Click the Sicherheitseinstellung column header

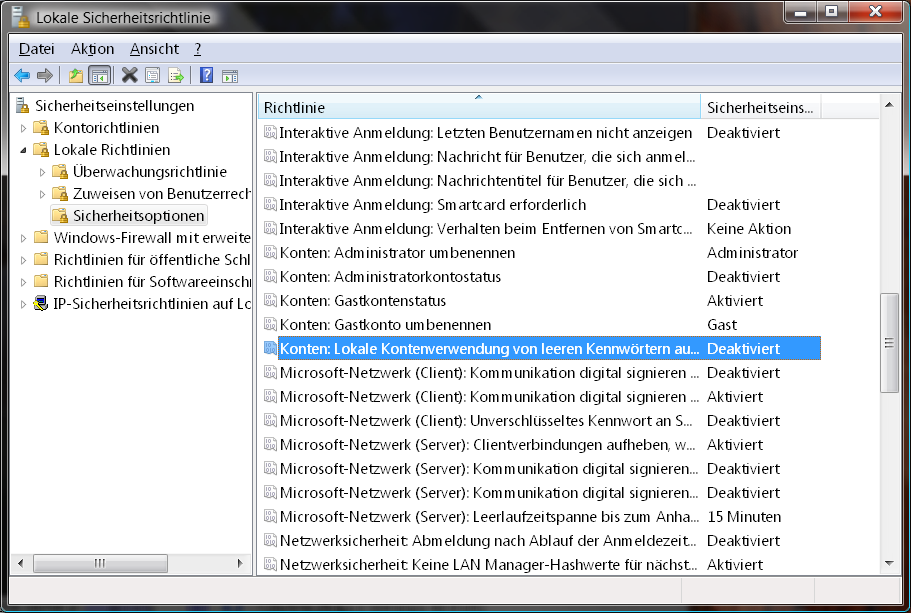[760, 107]
